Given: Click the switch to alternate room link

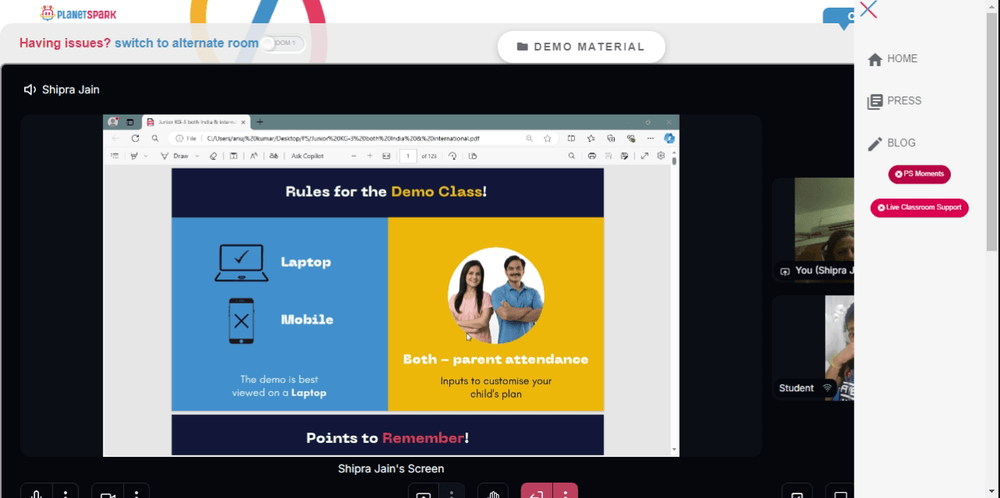Looking at the screenshot, I should coord(186,43).
